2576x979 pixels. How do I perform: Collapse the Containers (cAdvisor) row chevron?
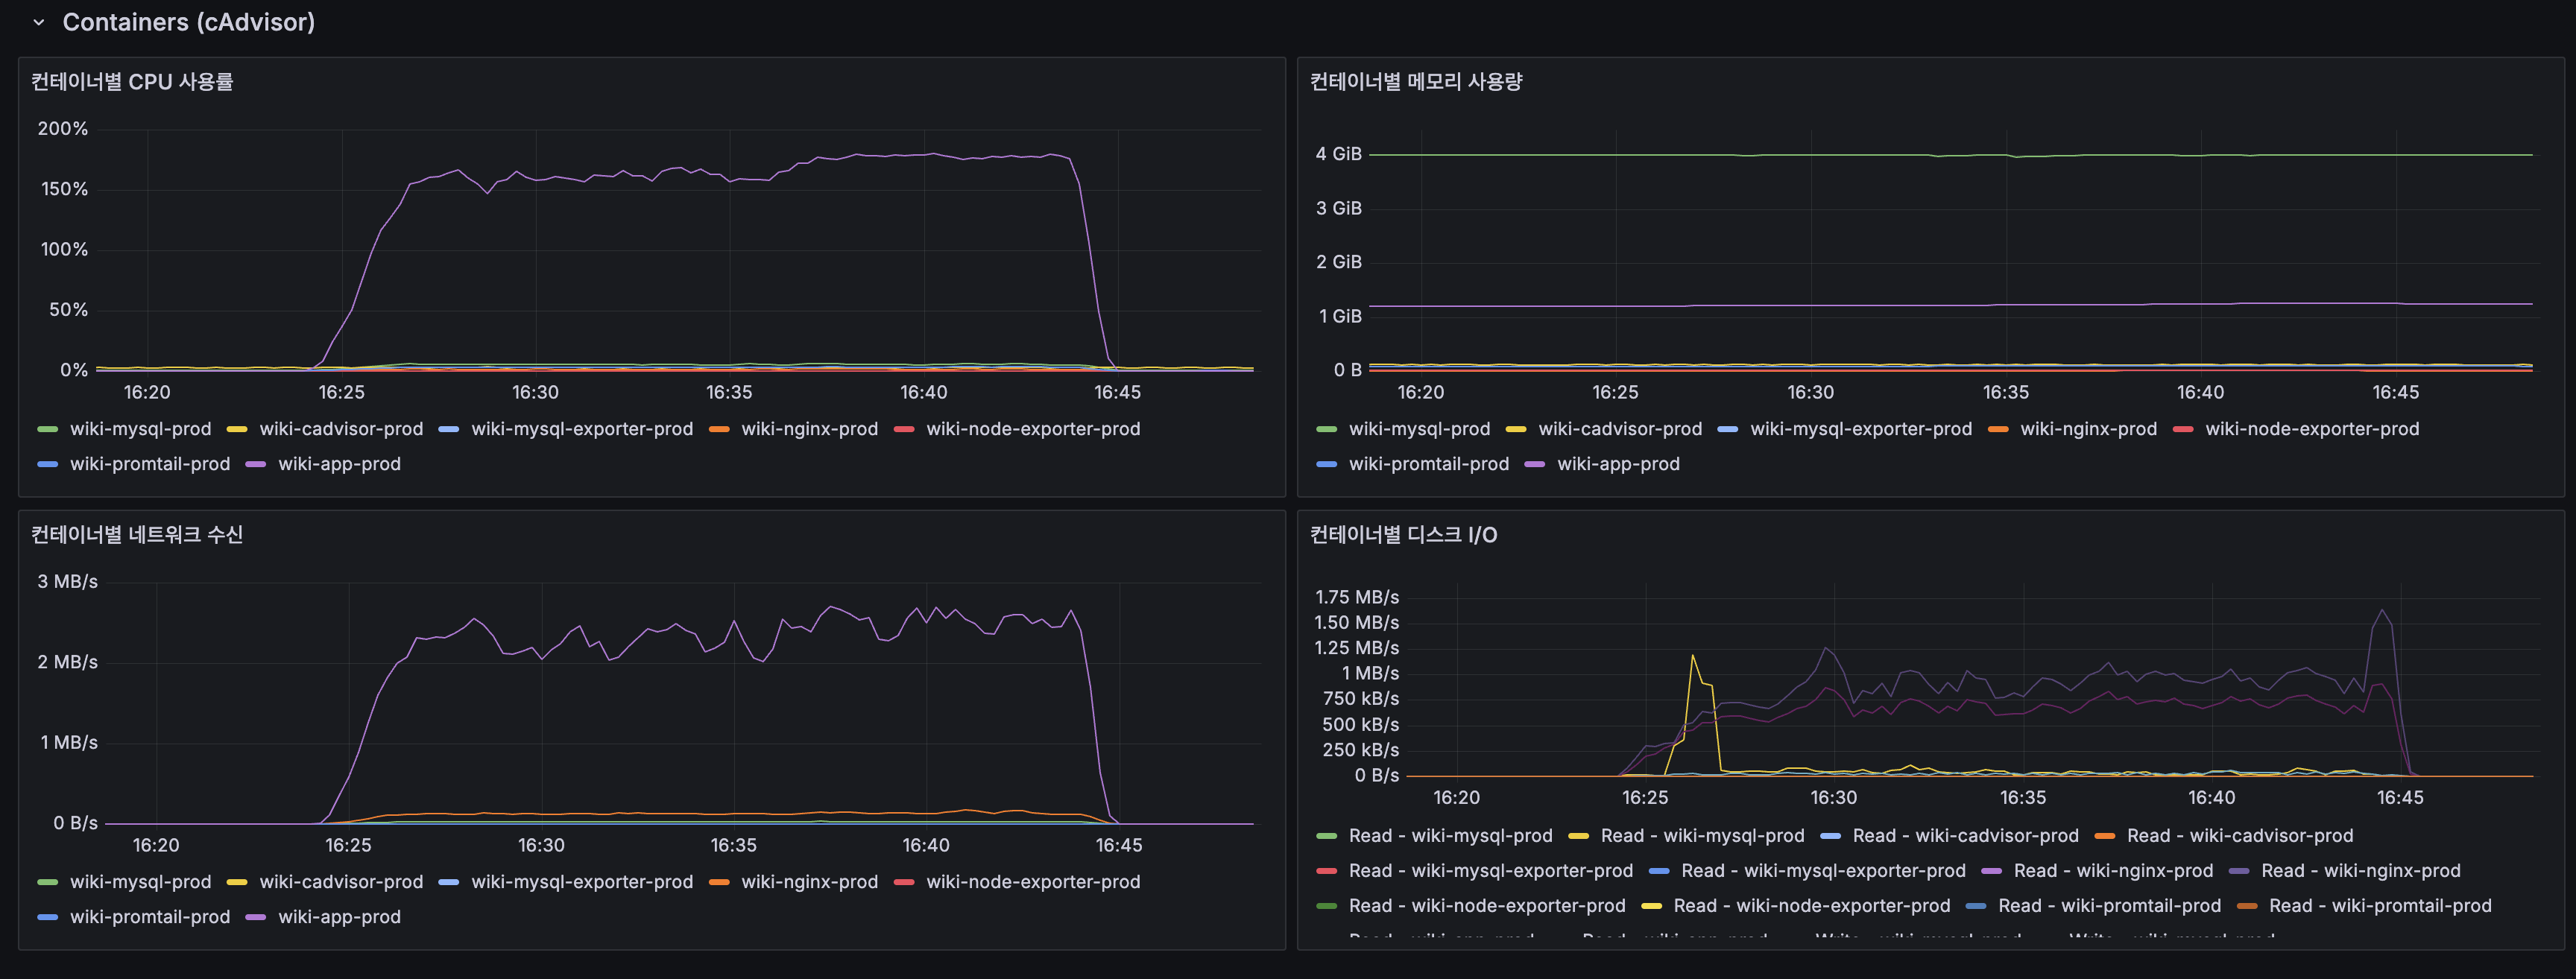click(39, 22)
